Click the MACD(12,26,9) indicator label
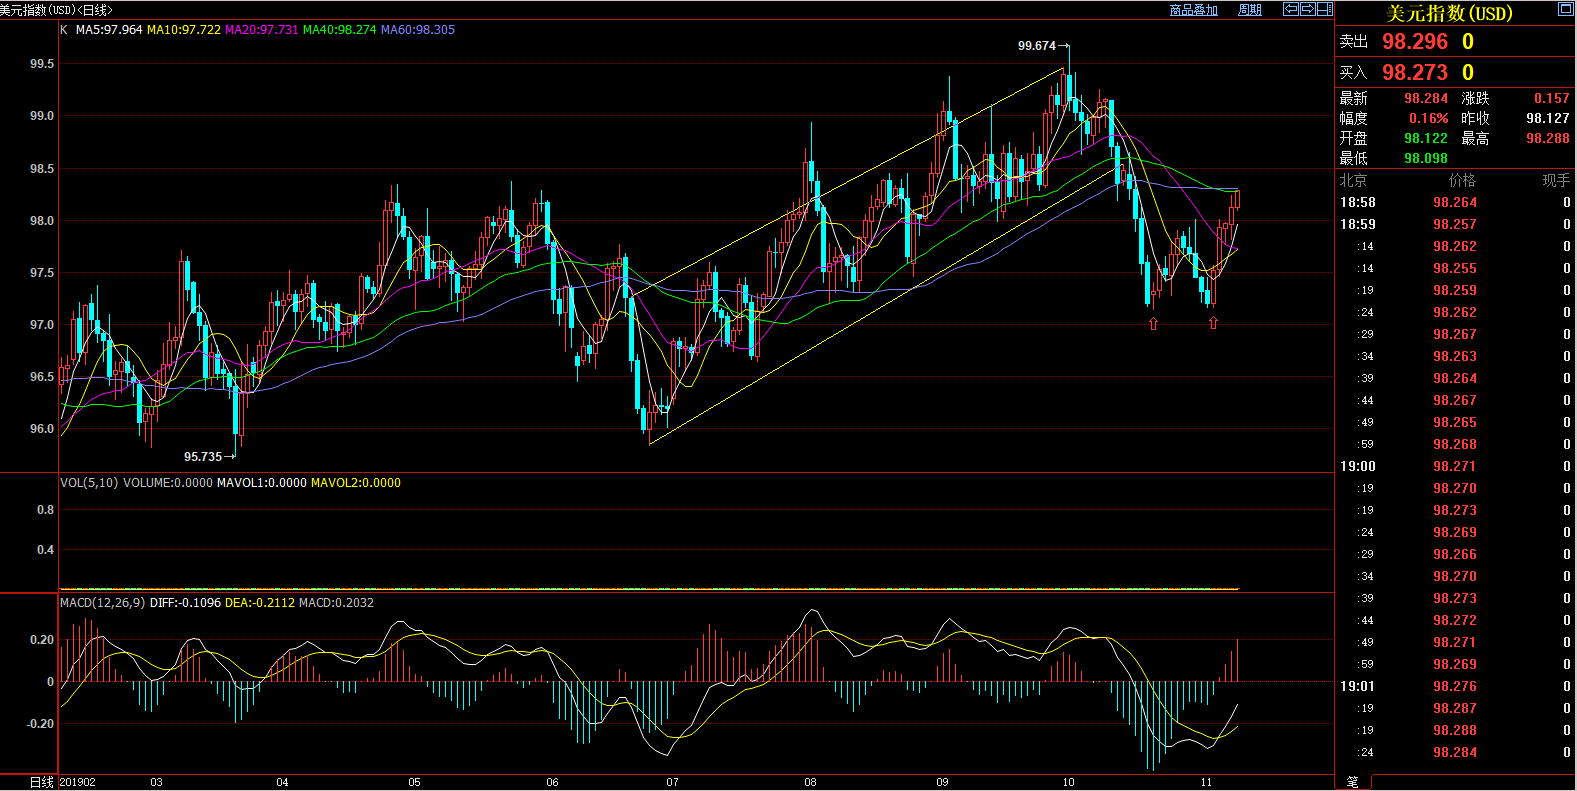This screenshot has height=791, width=1577. pyautogui.click(x=103, y=603)
